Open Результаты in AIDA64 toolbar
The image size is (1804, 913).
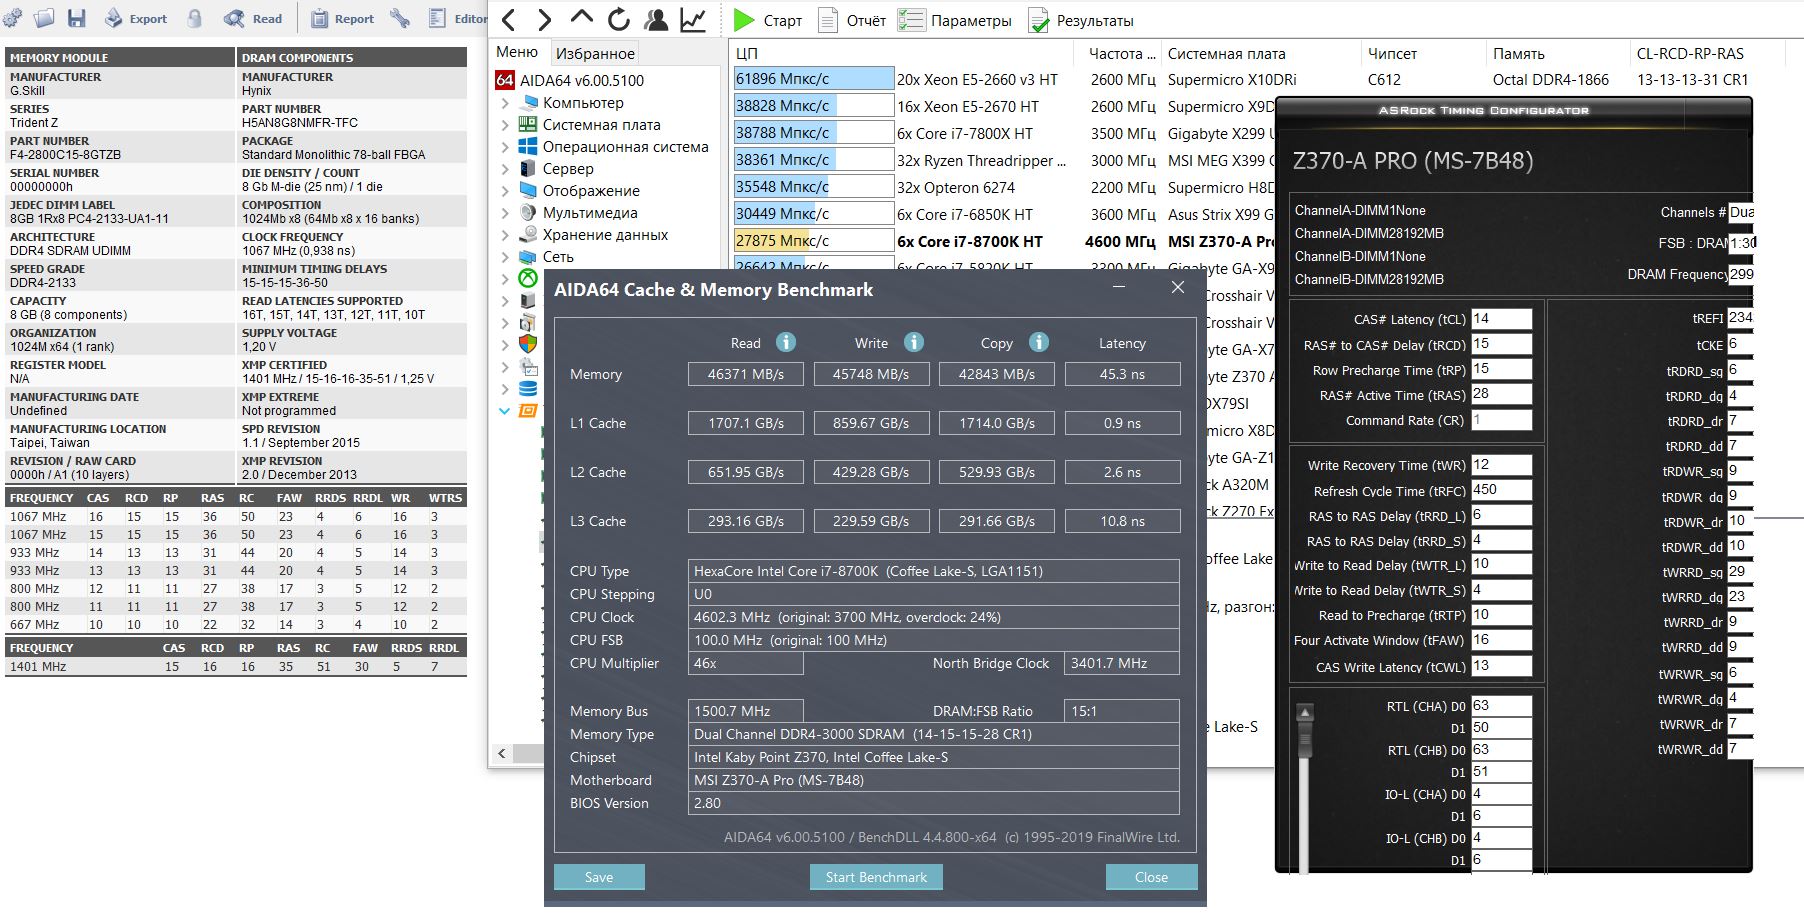tap(1081, 20)
